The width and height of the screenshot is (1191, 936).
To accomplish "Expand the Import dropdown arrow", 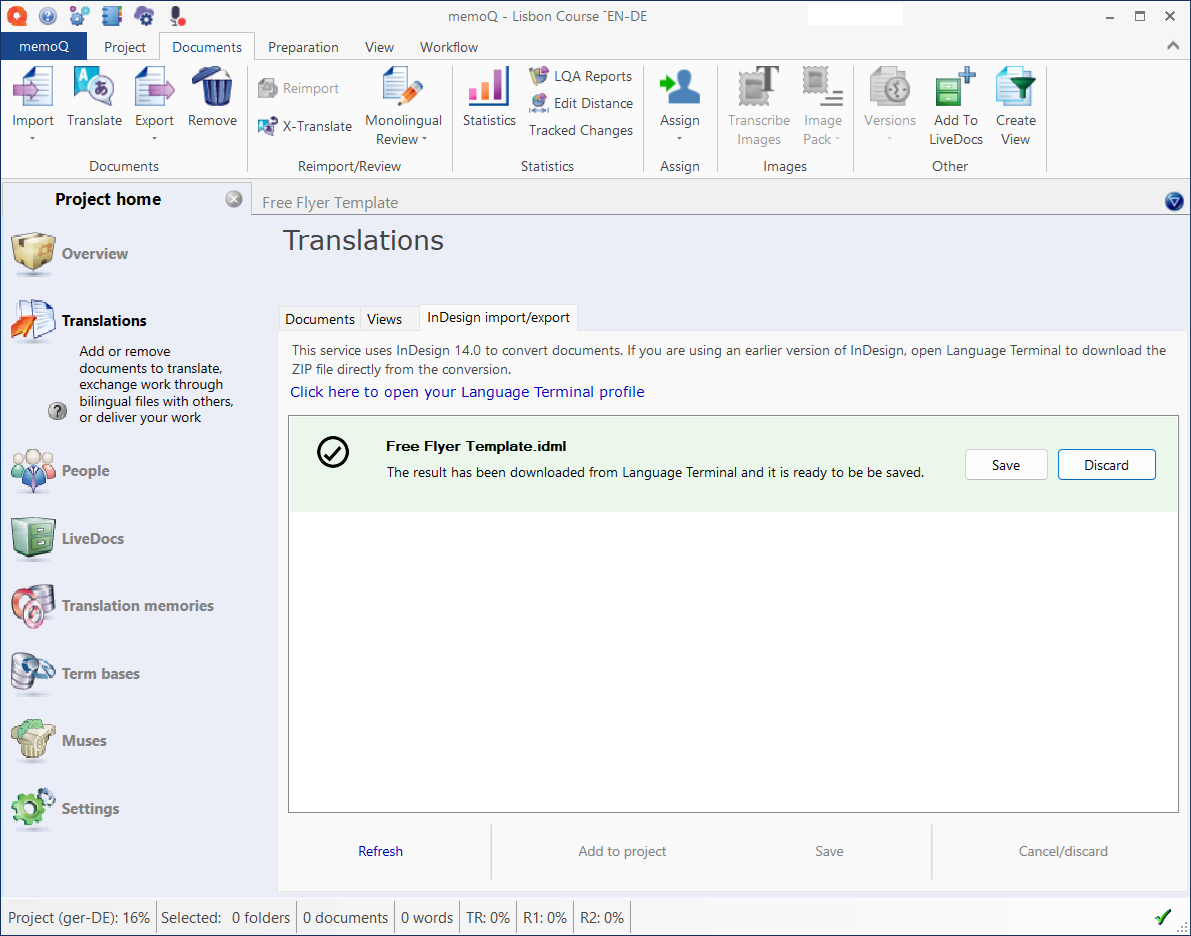I will 33,139.
